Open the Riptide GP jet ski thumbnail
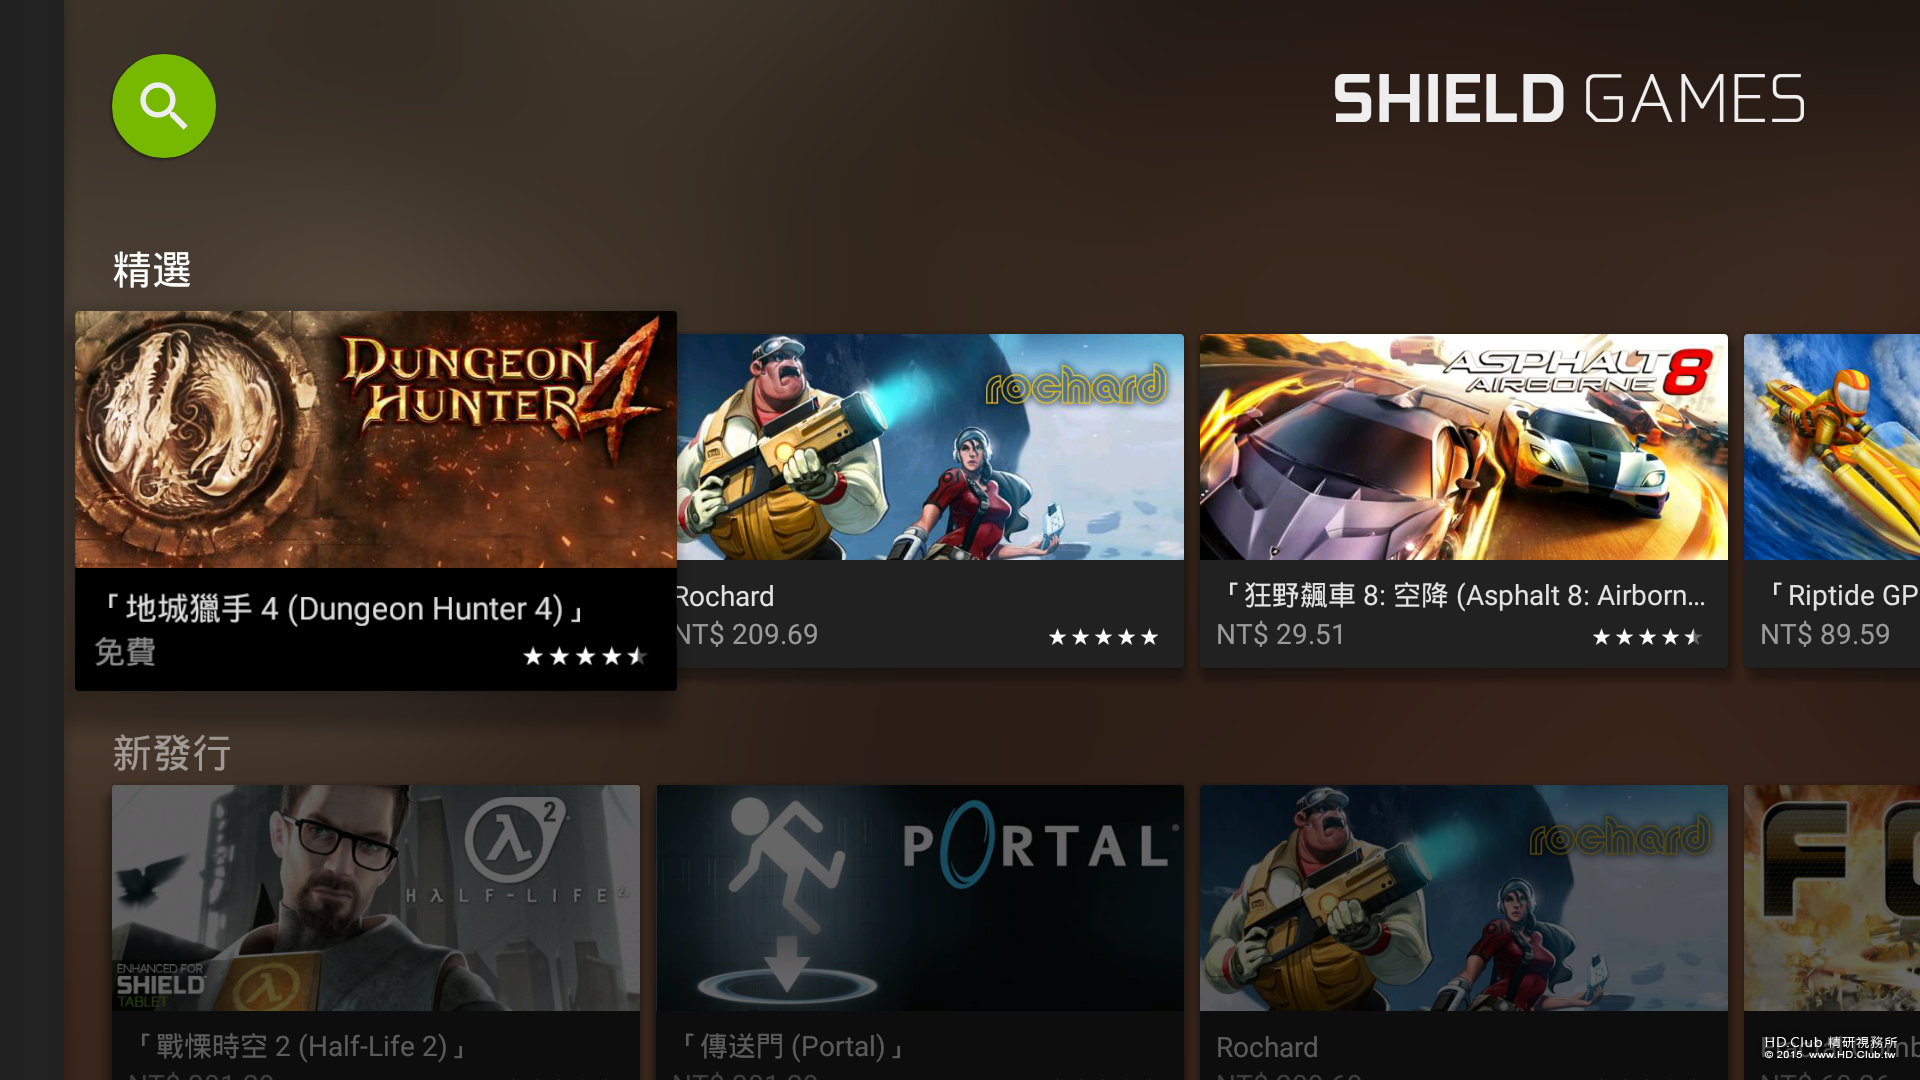1920x1080 pixels. click(1832, 447)
